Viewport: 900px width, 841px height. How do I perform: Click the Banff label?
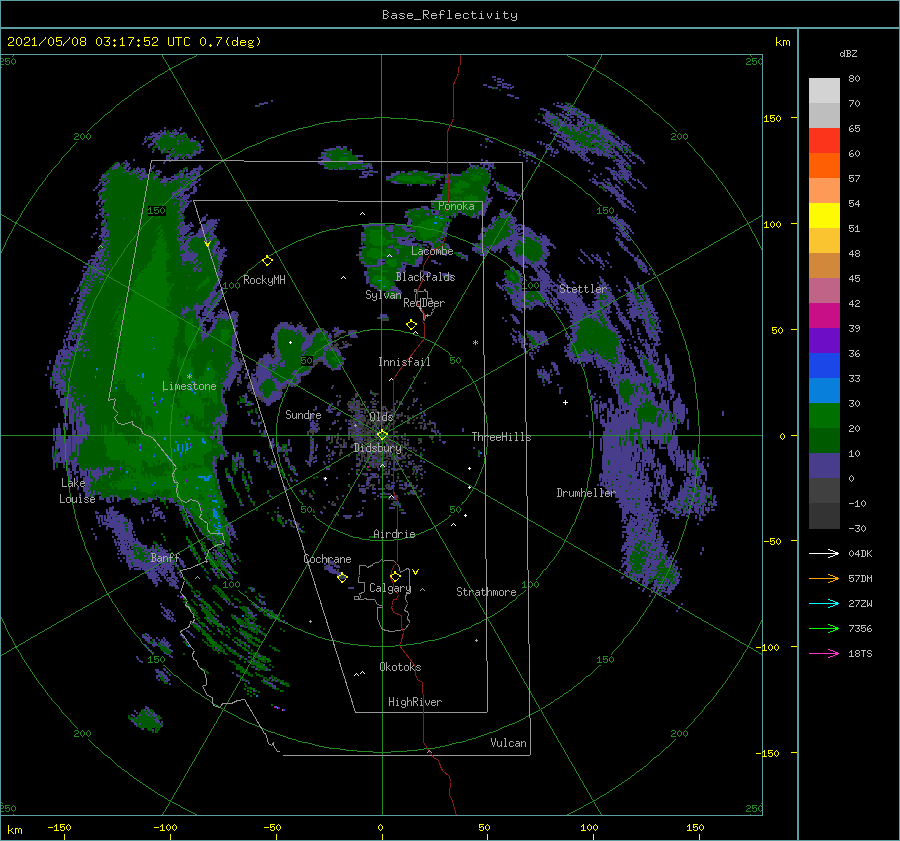coord(165,558)
